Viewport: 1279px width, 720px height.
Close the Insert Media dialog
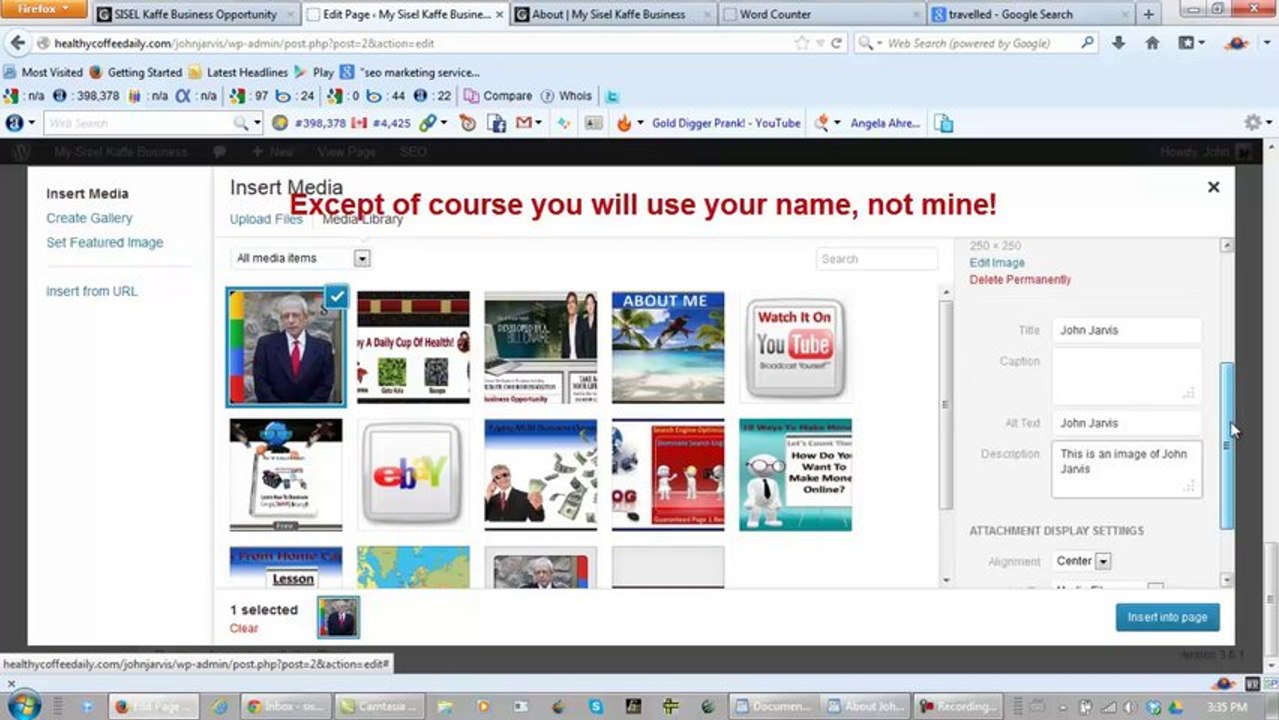(1213, 187)
